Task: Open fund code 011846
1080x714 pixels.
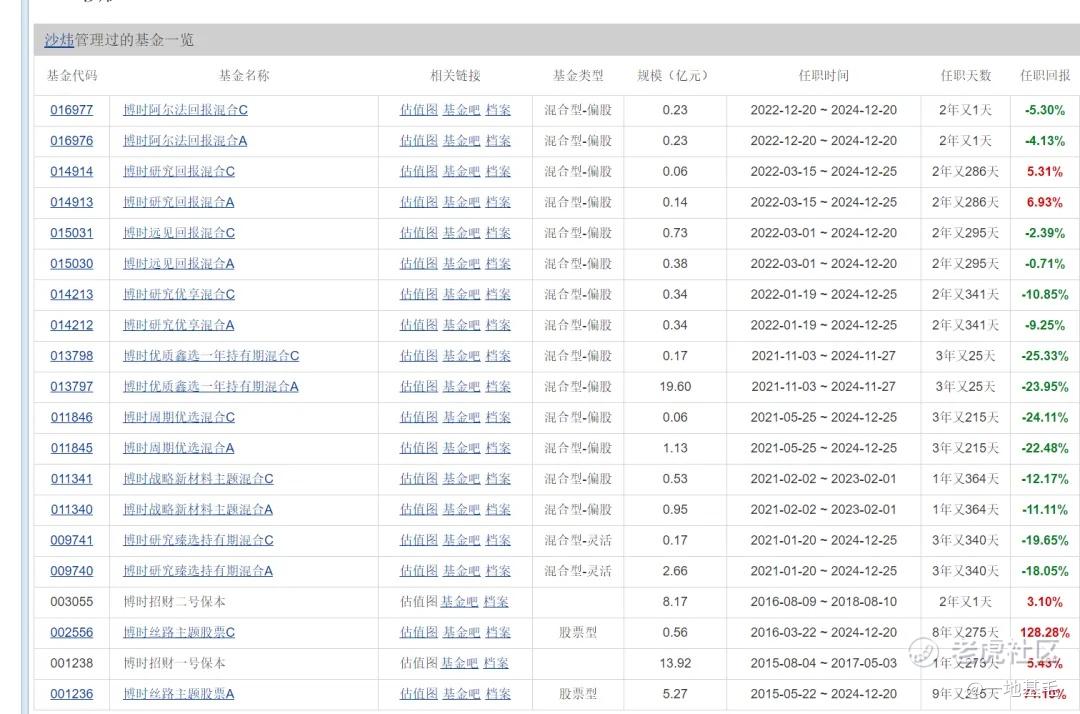Action: point(72,417)
